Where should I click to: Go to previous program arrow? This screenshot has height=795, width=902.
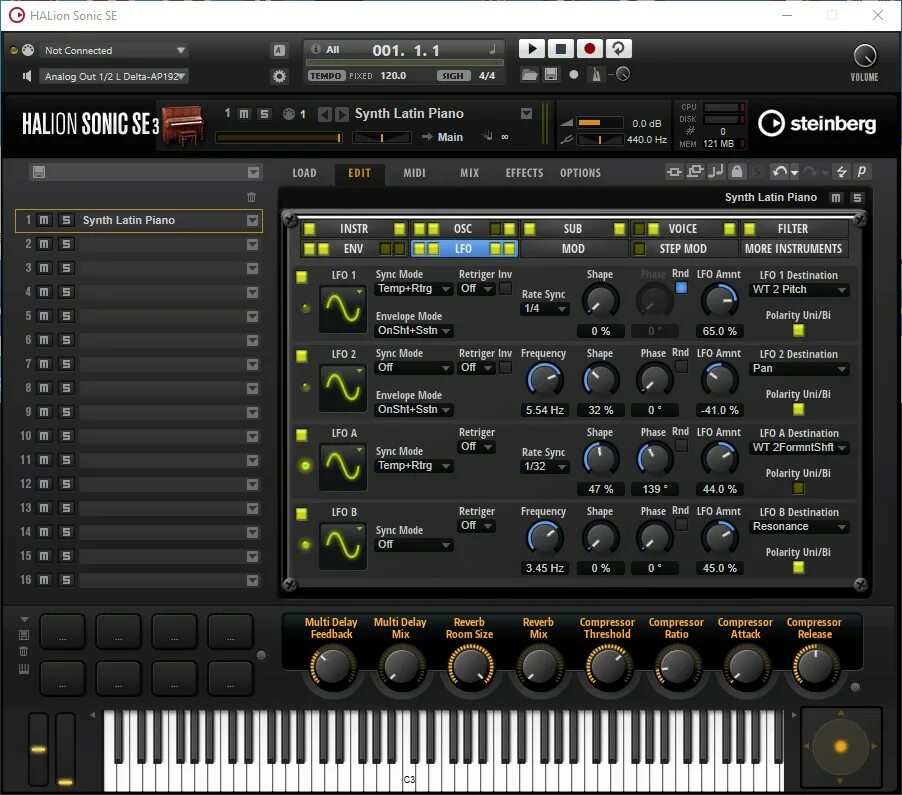tap(324, 114)
